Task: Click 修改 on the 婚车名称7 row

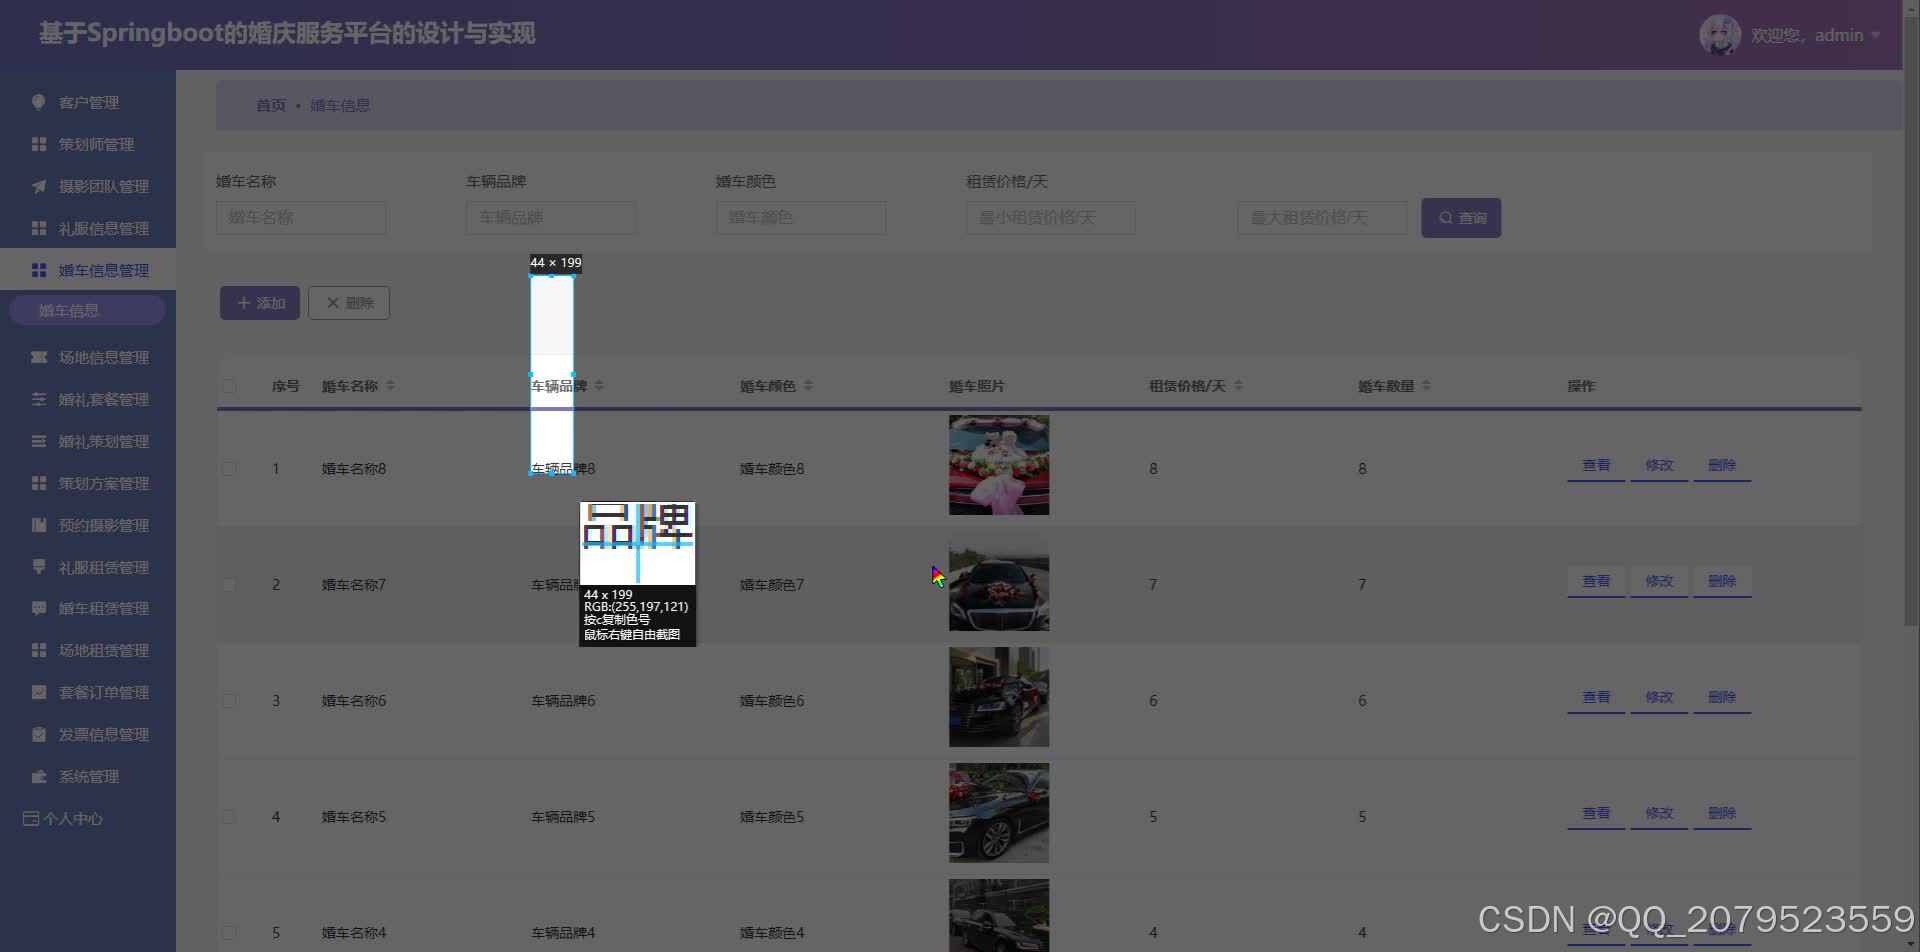Action: [1658, 580]
